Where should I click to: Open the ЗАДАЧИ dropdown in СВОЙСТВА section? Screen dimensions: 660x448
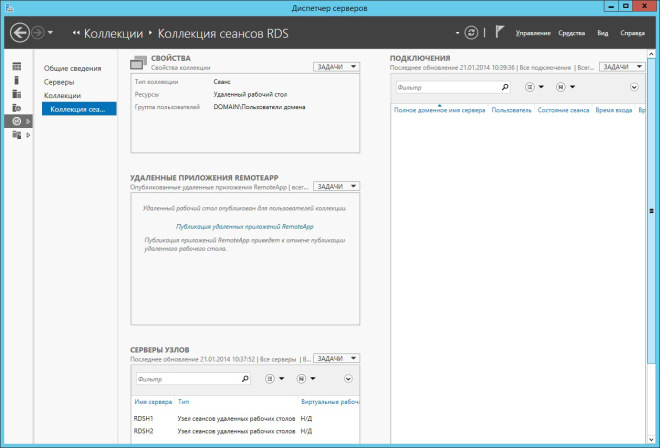(335, 67)
